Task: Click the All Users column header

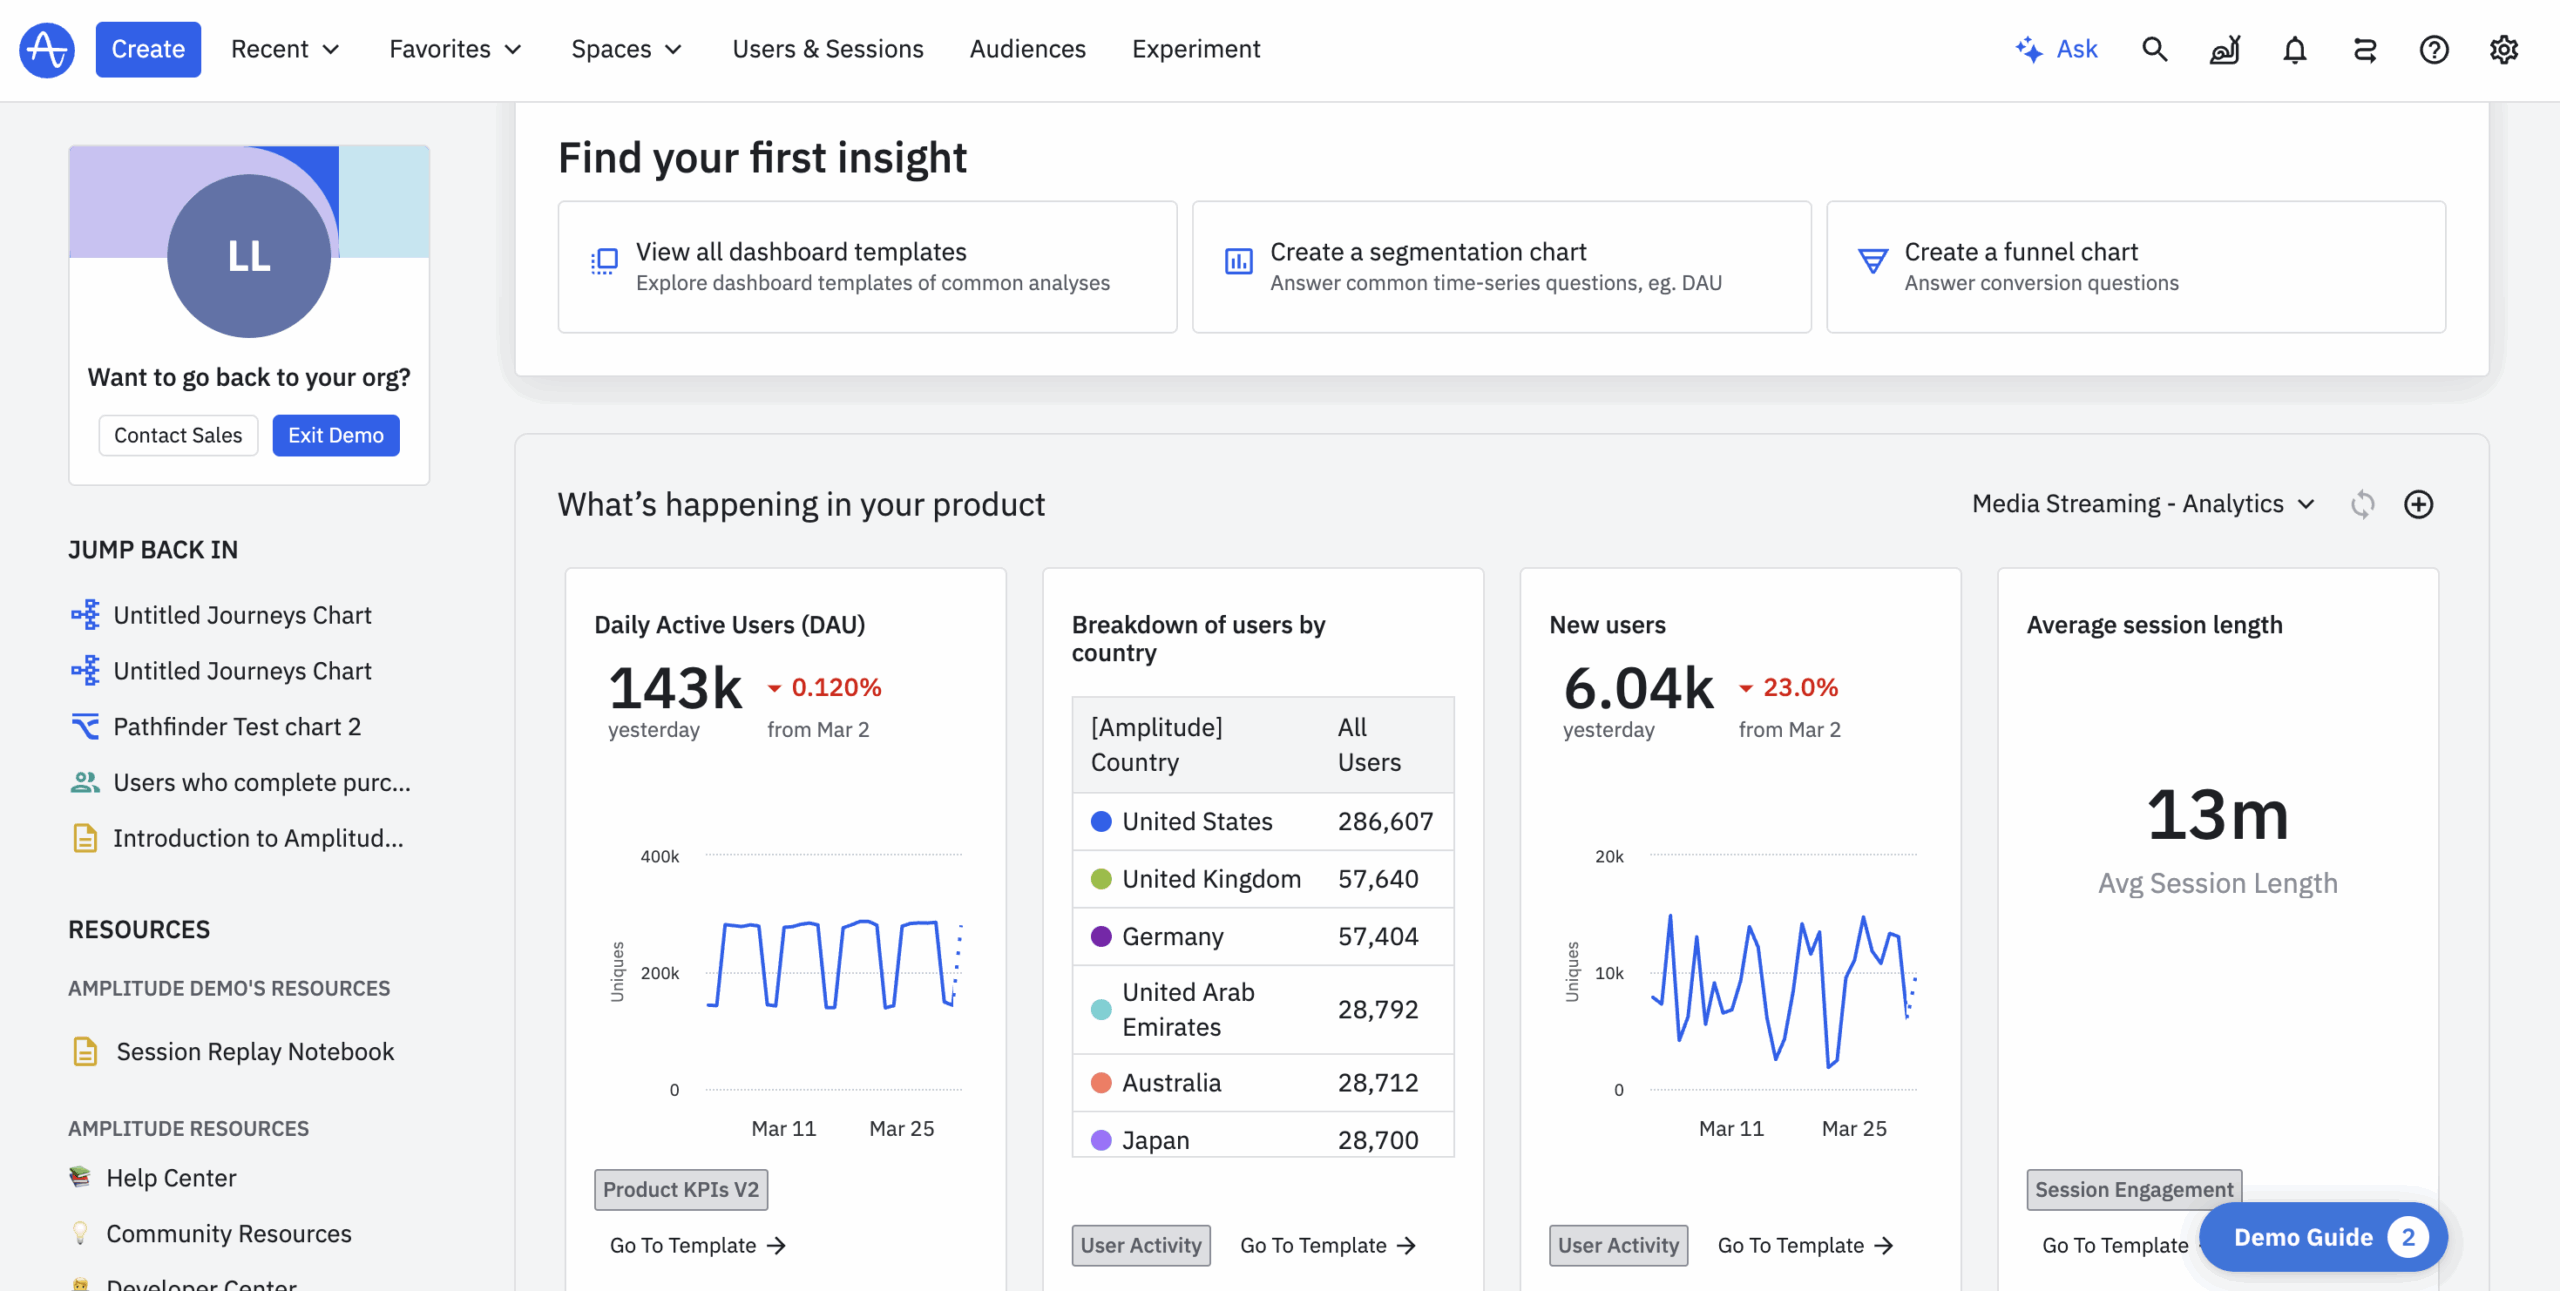Action: click(x=1369, y=745)
